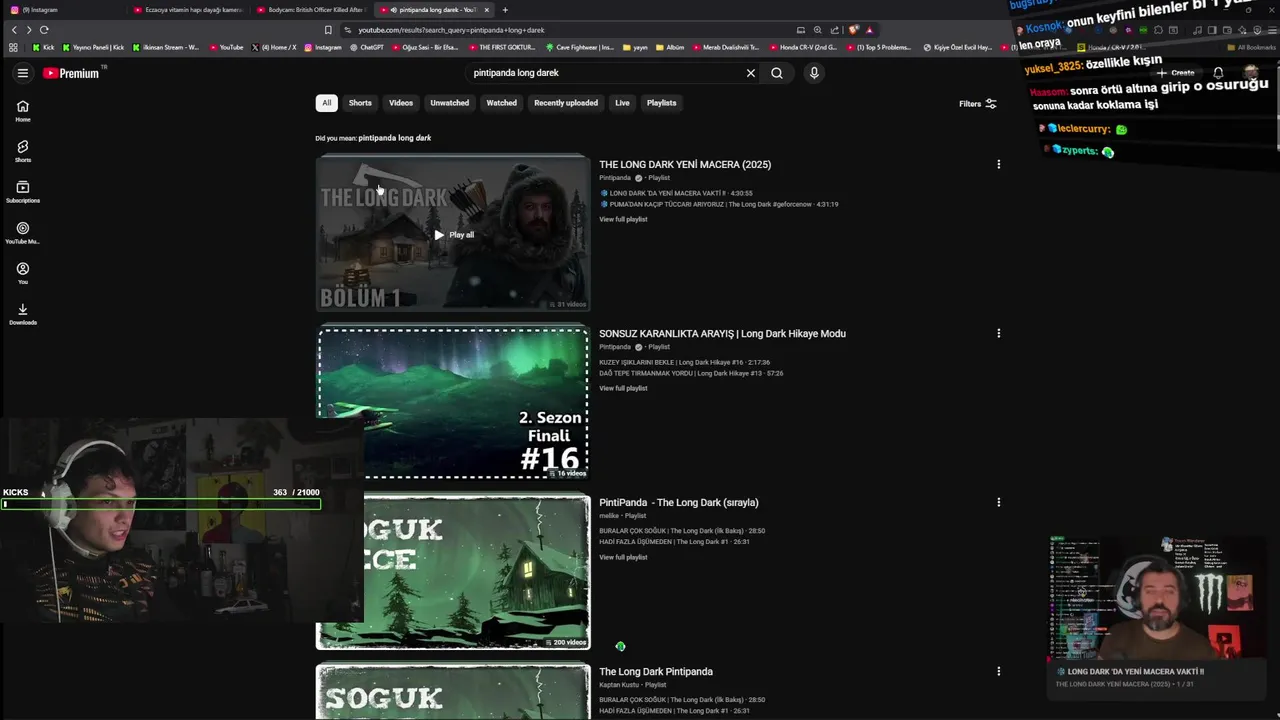Open the search Filters panel
This screenshot has height=720, width=1280.
pos(977,104)
